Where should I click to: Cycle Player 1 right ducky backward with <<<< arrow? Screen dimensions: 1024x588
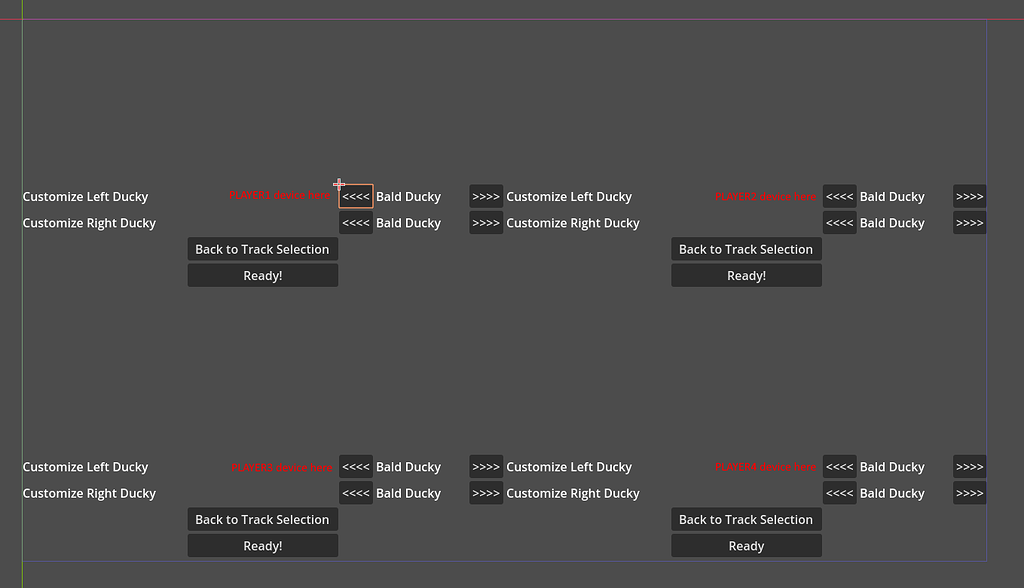tap(355, 222)
